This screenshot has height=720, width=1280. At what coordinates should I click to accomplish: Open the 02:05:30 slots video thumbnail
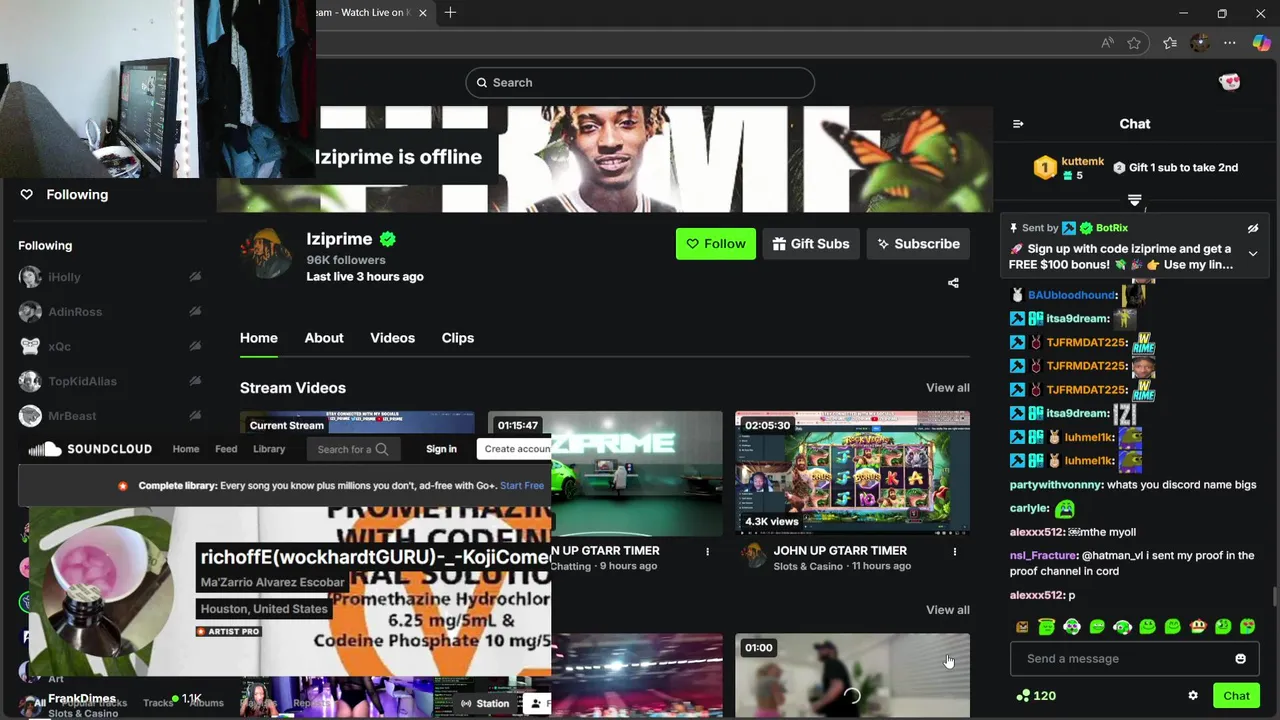pos(852,474)
